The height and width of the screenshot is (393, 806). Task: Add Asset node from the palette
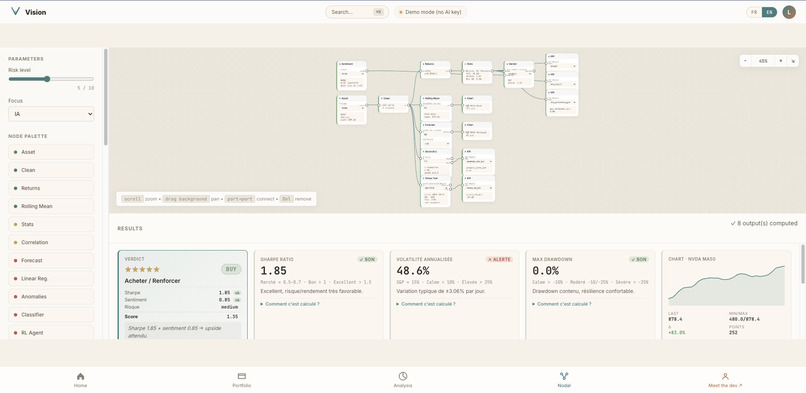[51, 152]
